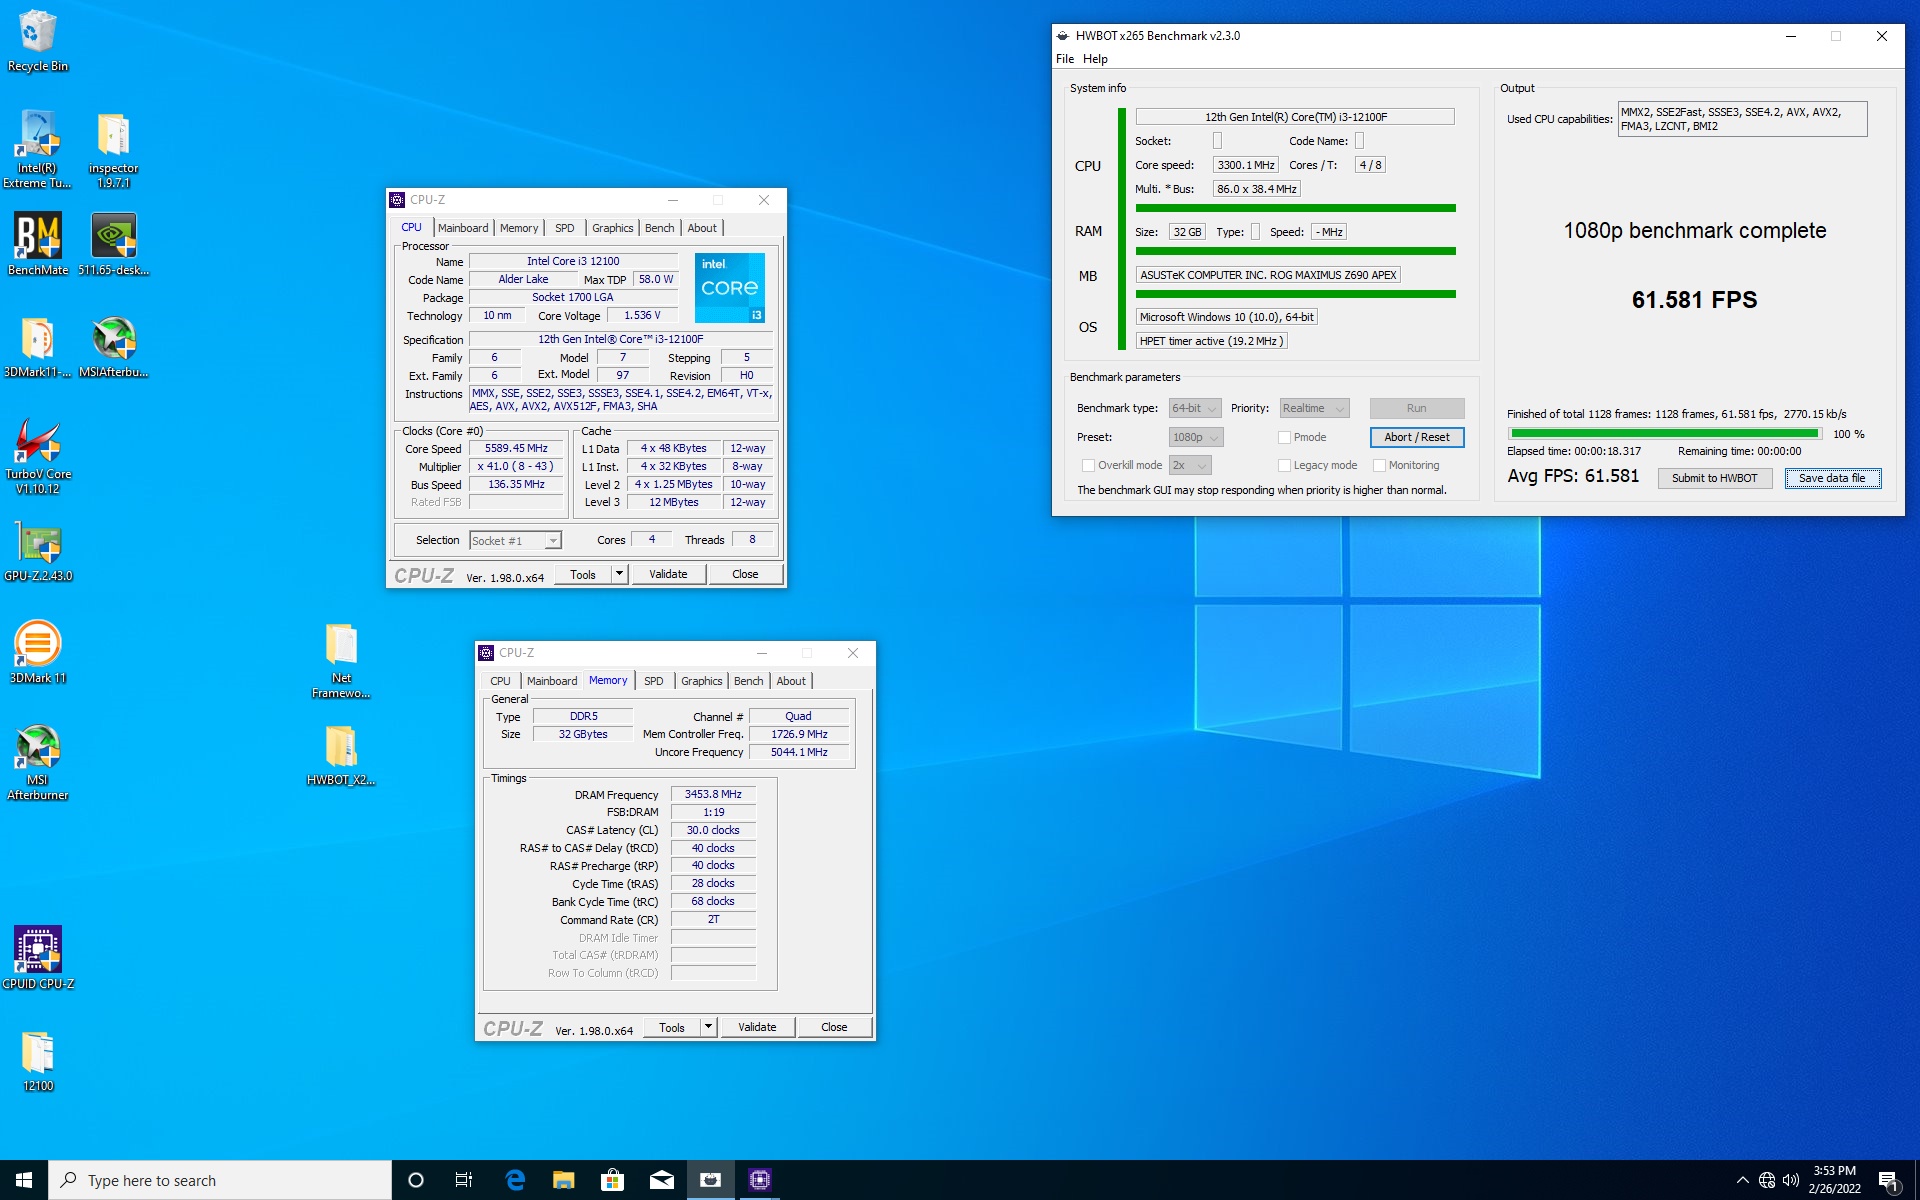This screenshot has height=1200, width=1920.
Task: Open the inspector 1.9.7.1 folder
Action: pos(113,149)
